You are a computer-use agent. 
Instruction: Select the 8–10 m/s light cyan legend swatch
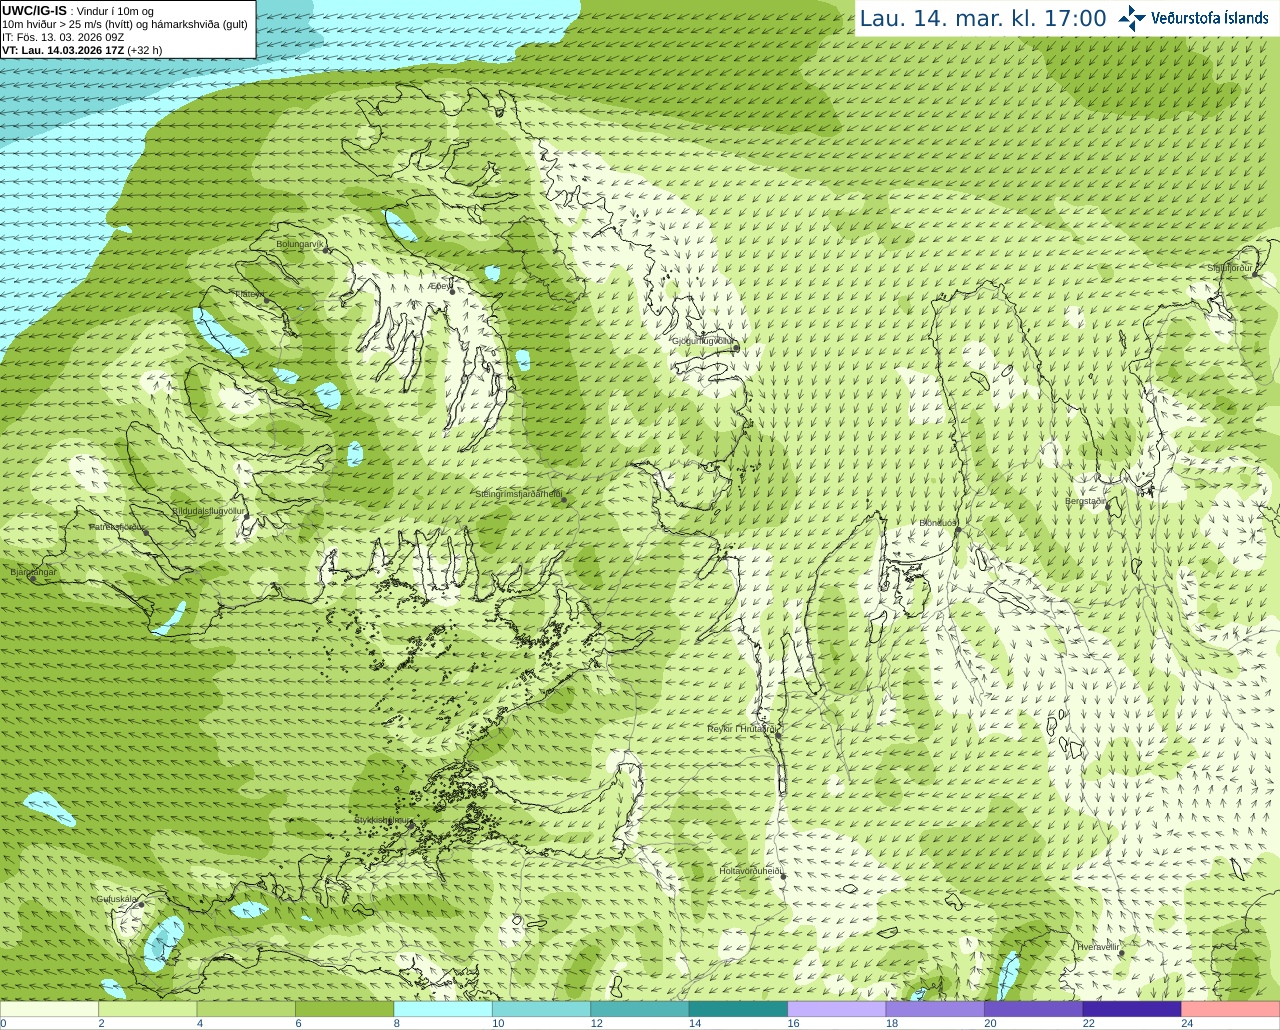click(x=443, y=1009)
